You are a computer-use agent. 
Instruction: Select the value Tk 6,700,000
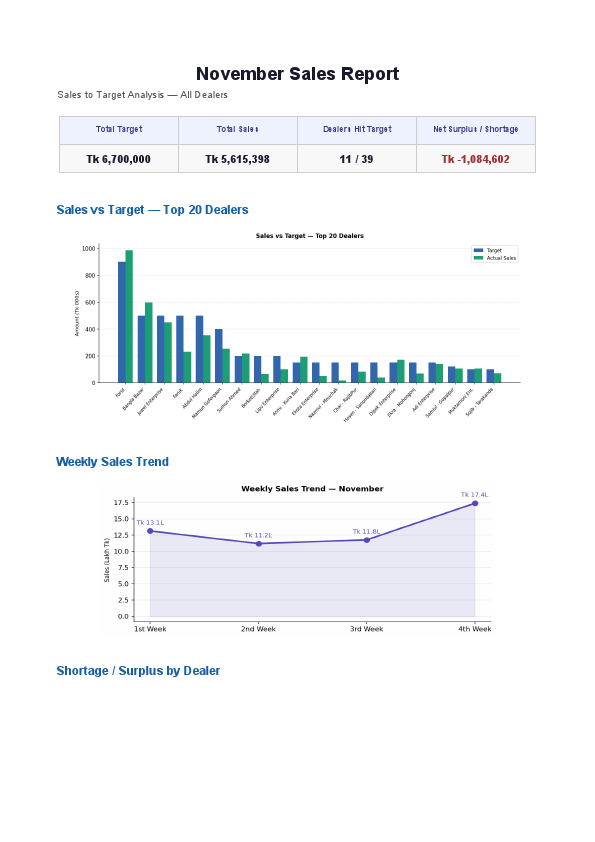point(119,159)
